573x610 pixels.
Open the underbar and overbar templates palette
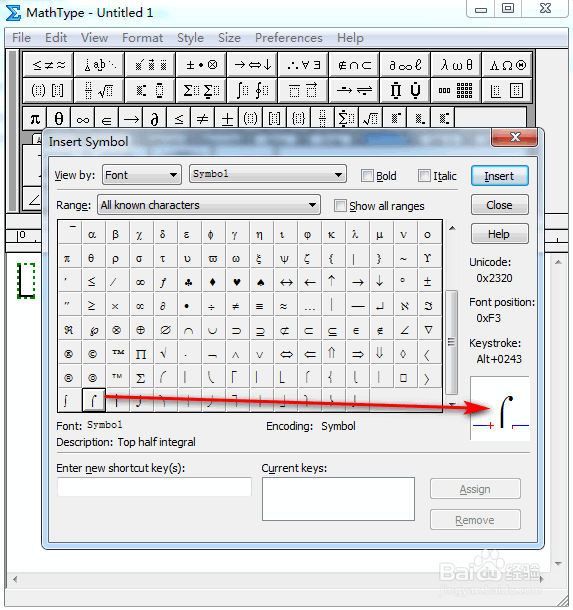point(303,91)
